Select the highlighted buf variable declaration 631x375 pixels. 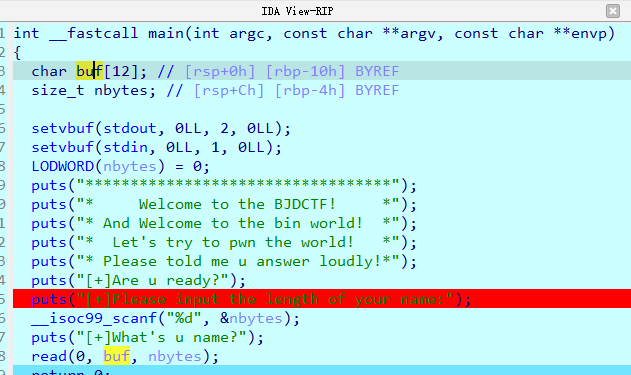point(89,71)
